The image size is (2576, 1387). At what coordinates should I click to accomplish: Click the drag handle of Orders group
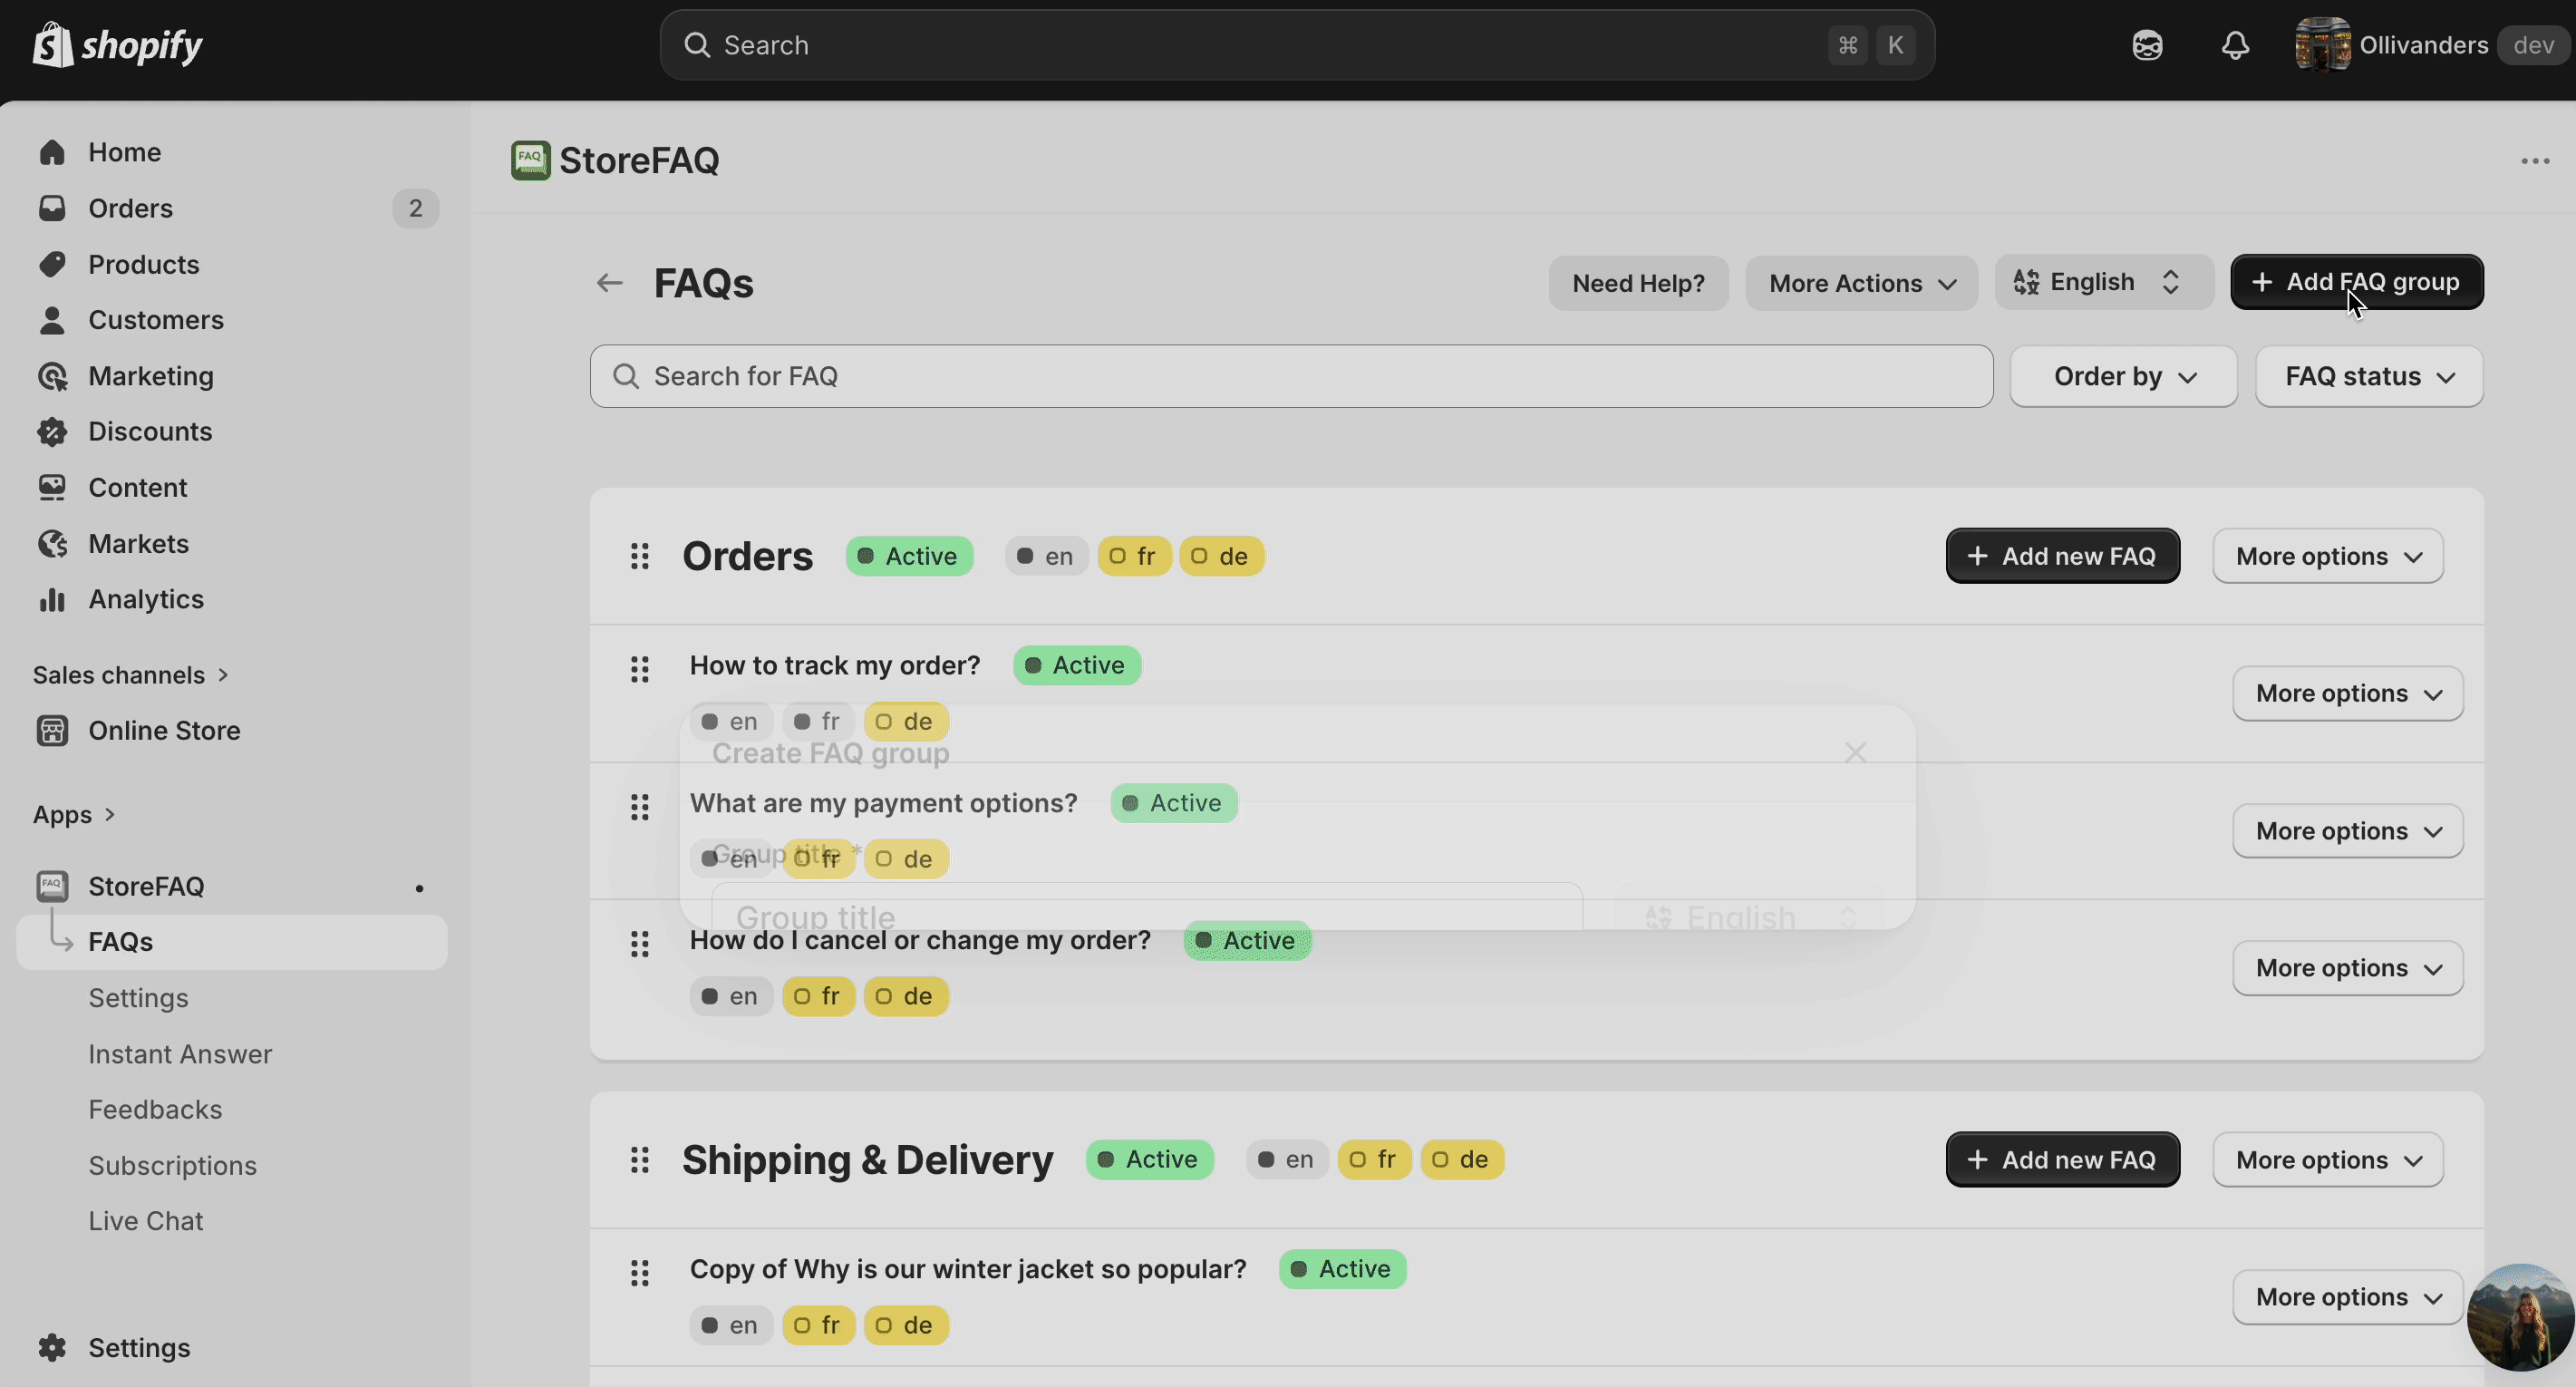[640, 556]
